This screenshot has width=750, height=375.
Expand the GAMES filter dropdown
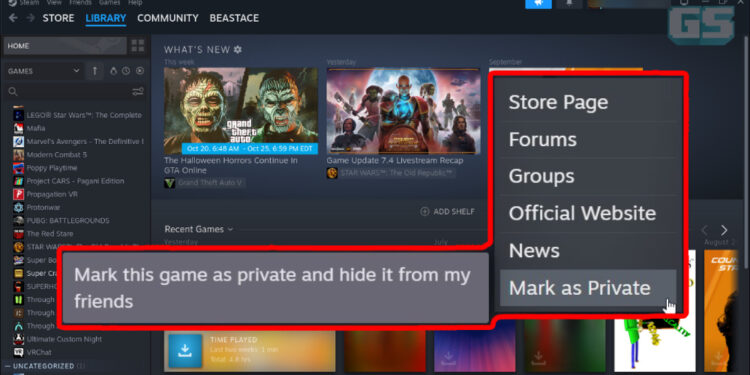(44, 71)
